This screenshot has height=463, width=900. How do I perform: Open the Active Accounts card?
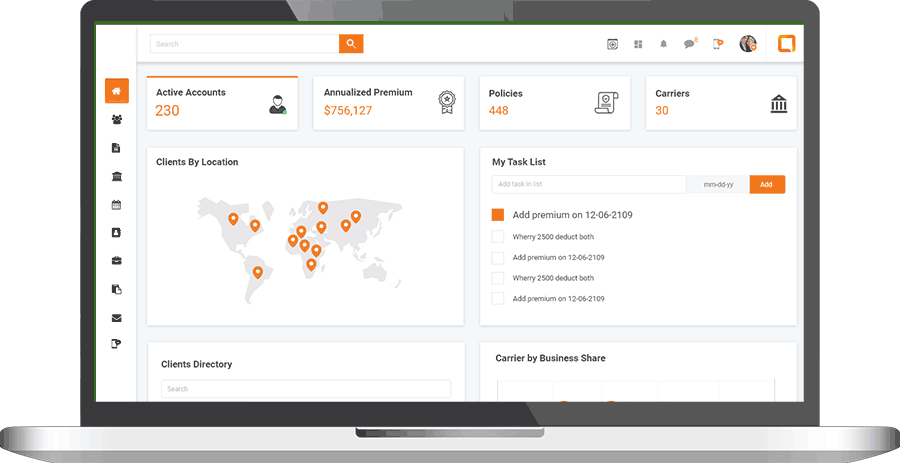pos(222,102)
